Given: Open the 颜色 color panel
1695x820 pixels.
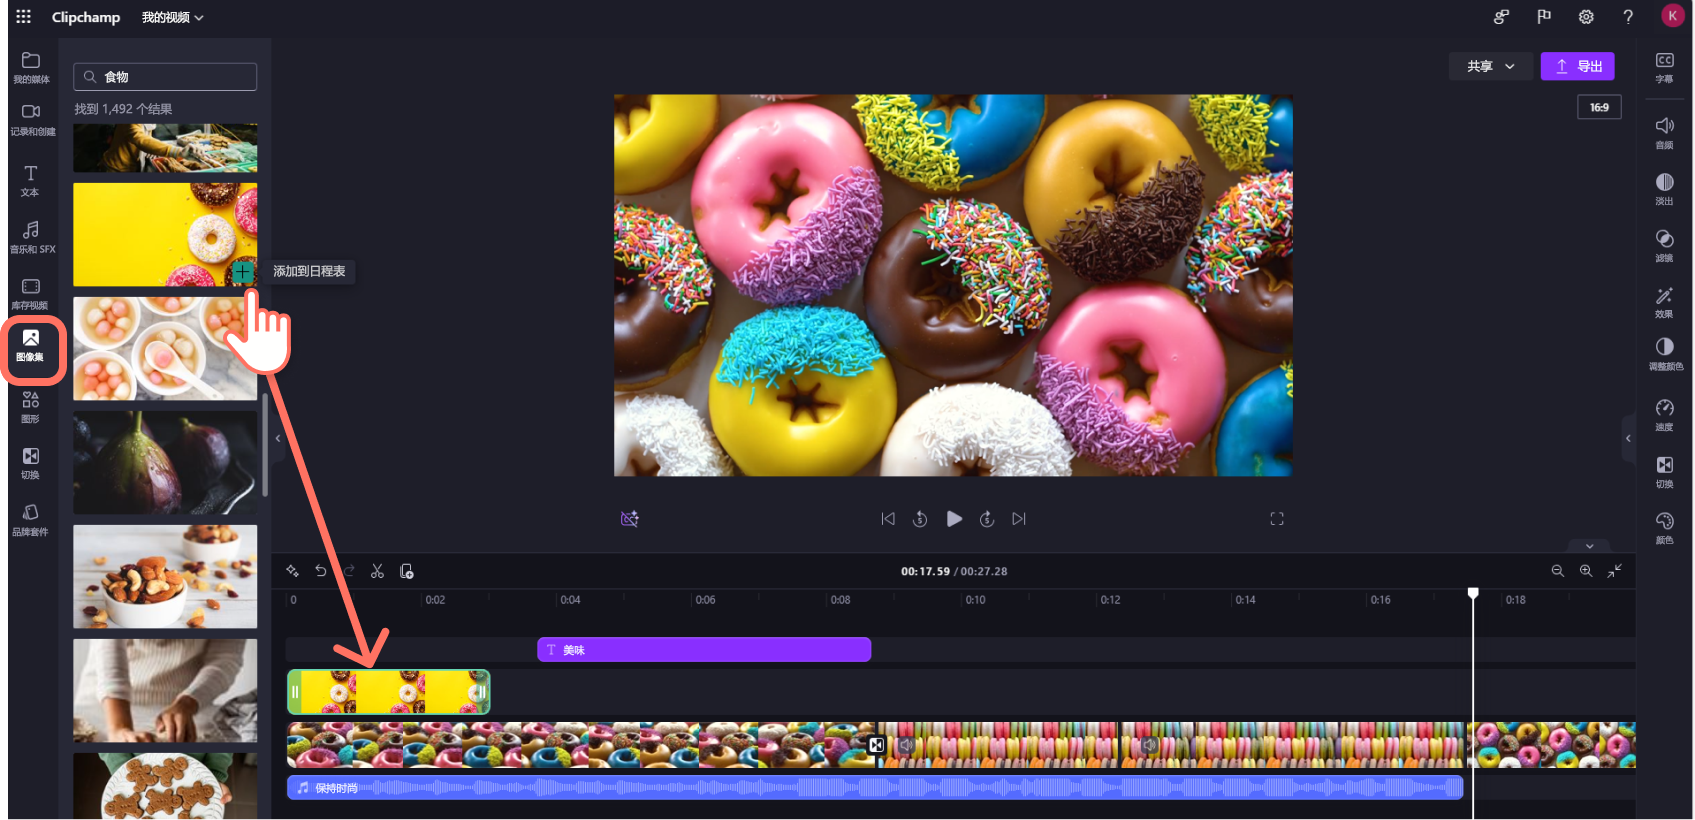Looking at the screenshot, I should (x=1665, y=528).
